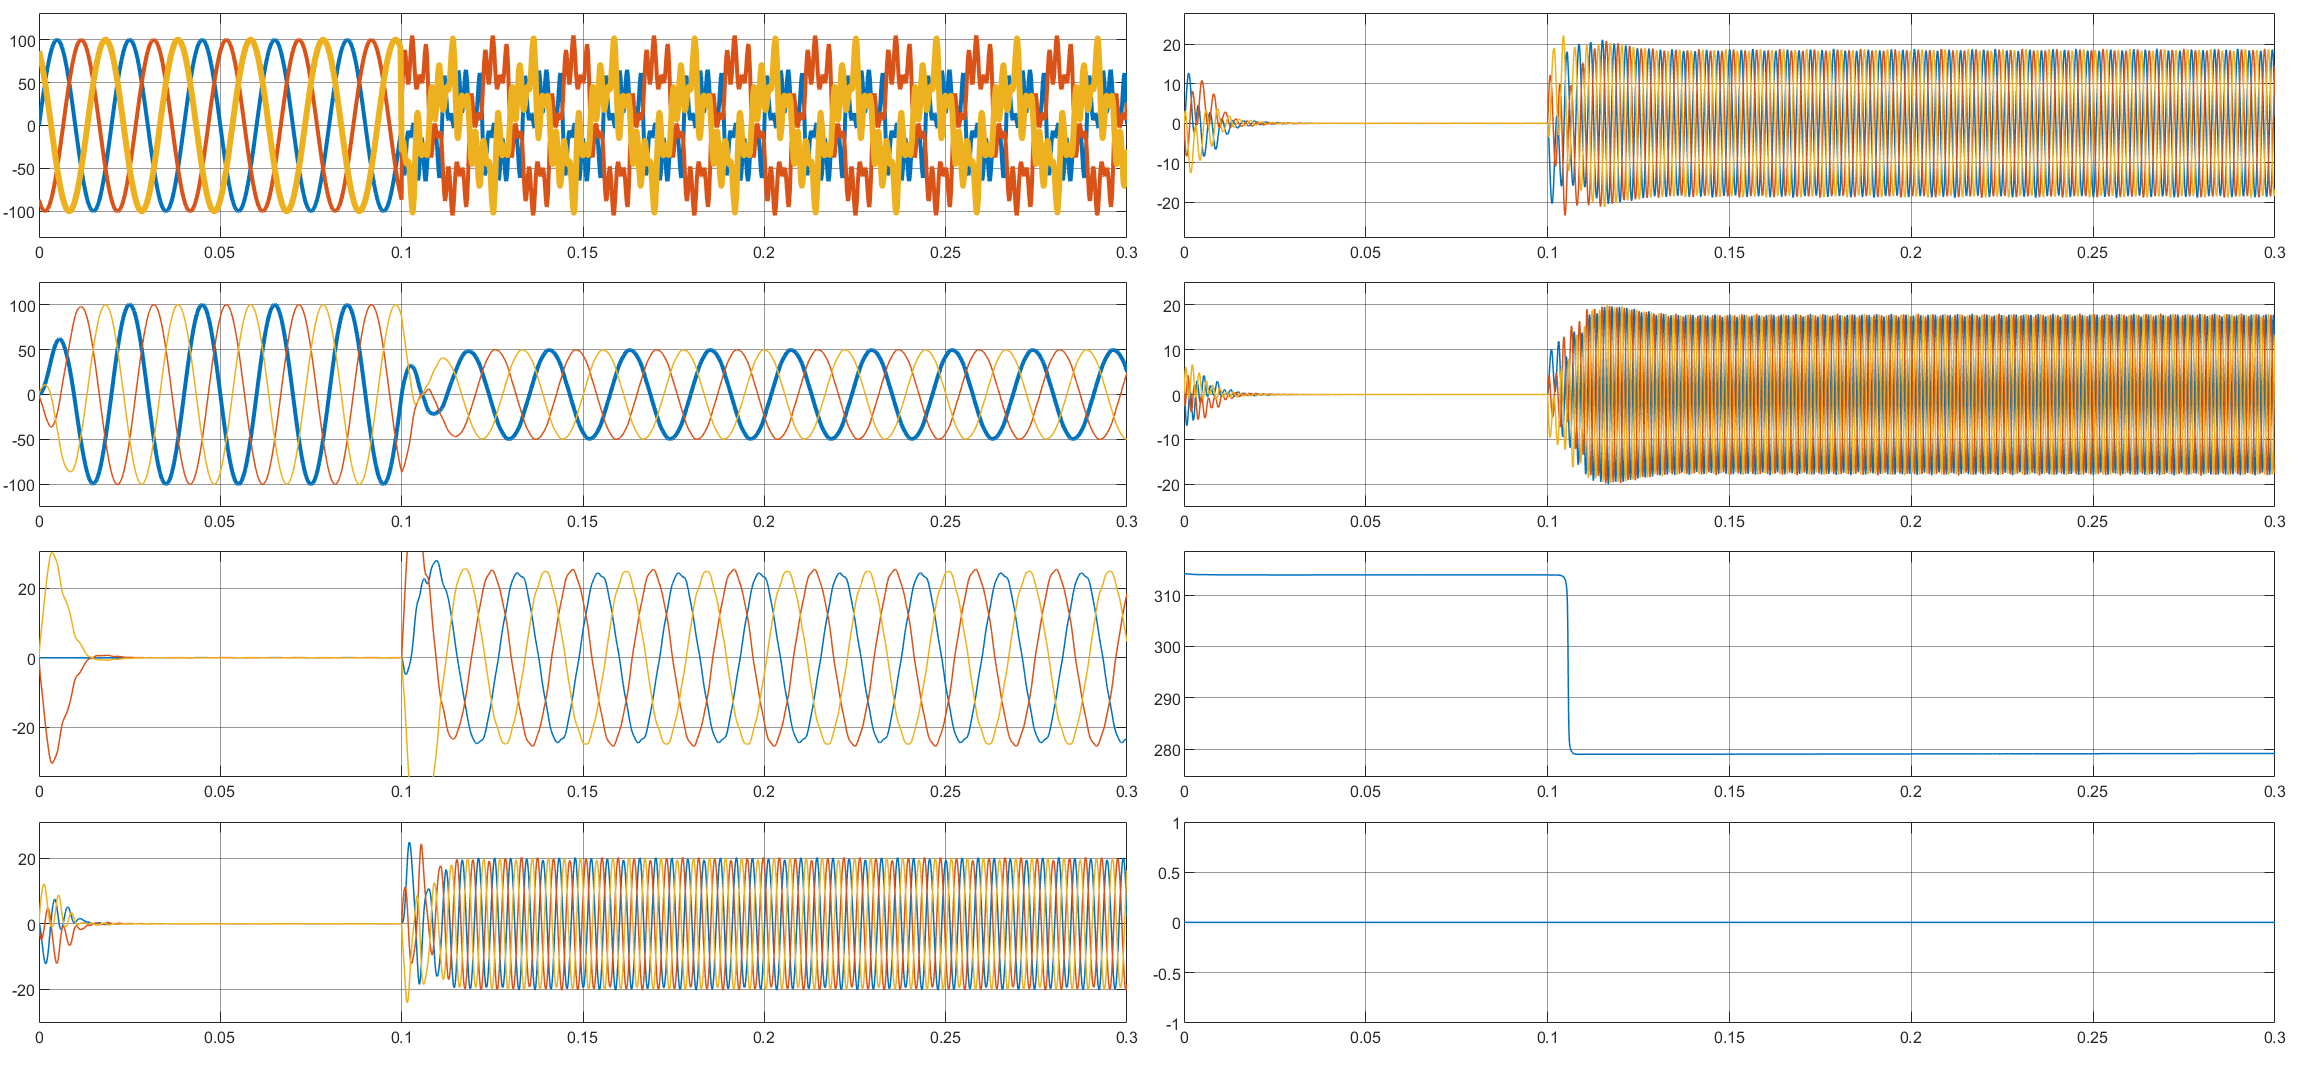Click the "-50" y-axis label of second-left plot
The image size is (2304, 1076).
[22, 440]
